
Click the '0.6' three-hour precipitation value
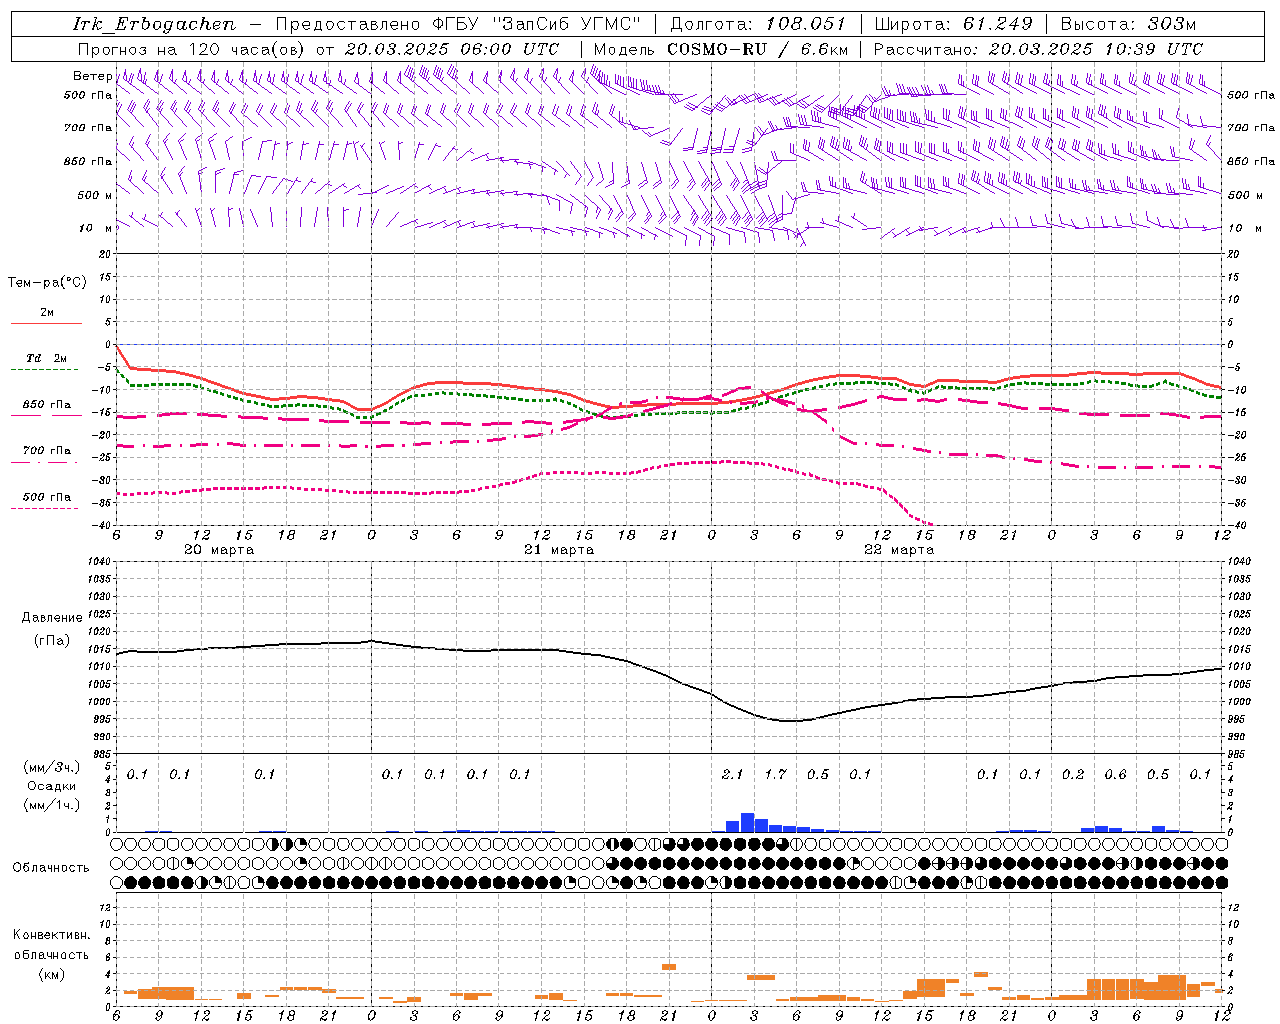pos(1115,775)
